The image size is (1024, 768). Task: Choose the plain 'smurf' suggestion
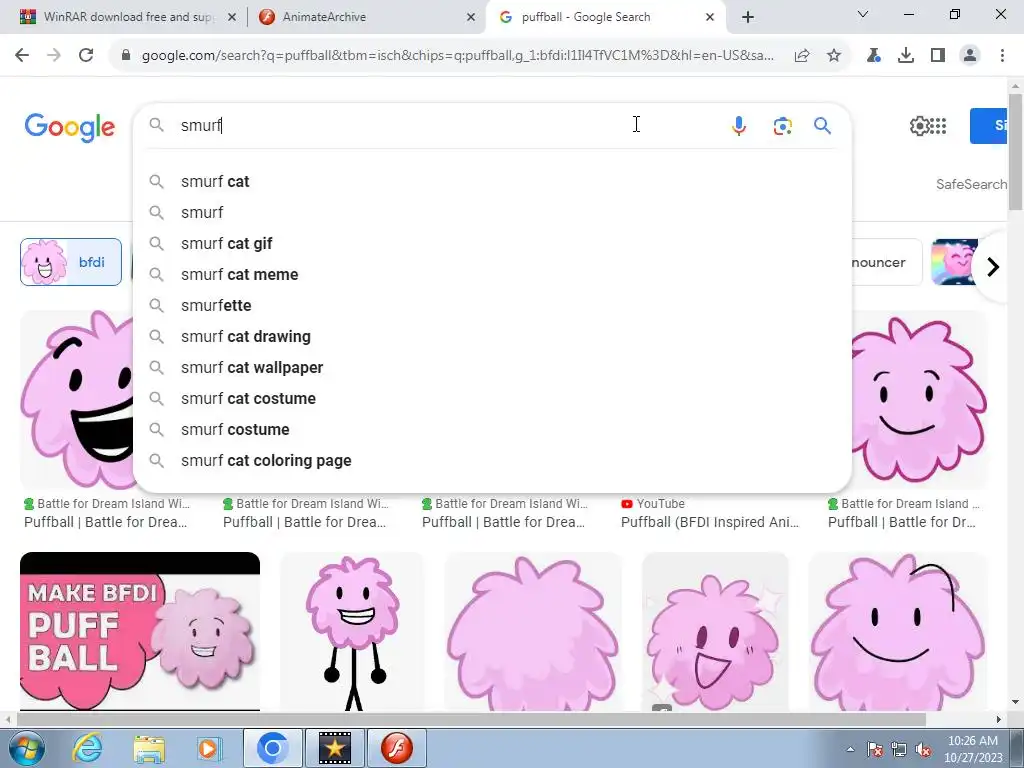(x=492, y=212)
